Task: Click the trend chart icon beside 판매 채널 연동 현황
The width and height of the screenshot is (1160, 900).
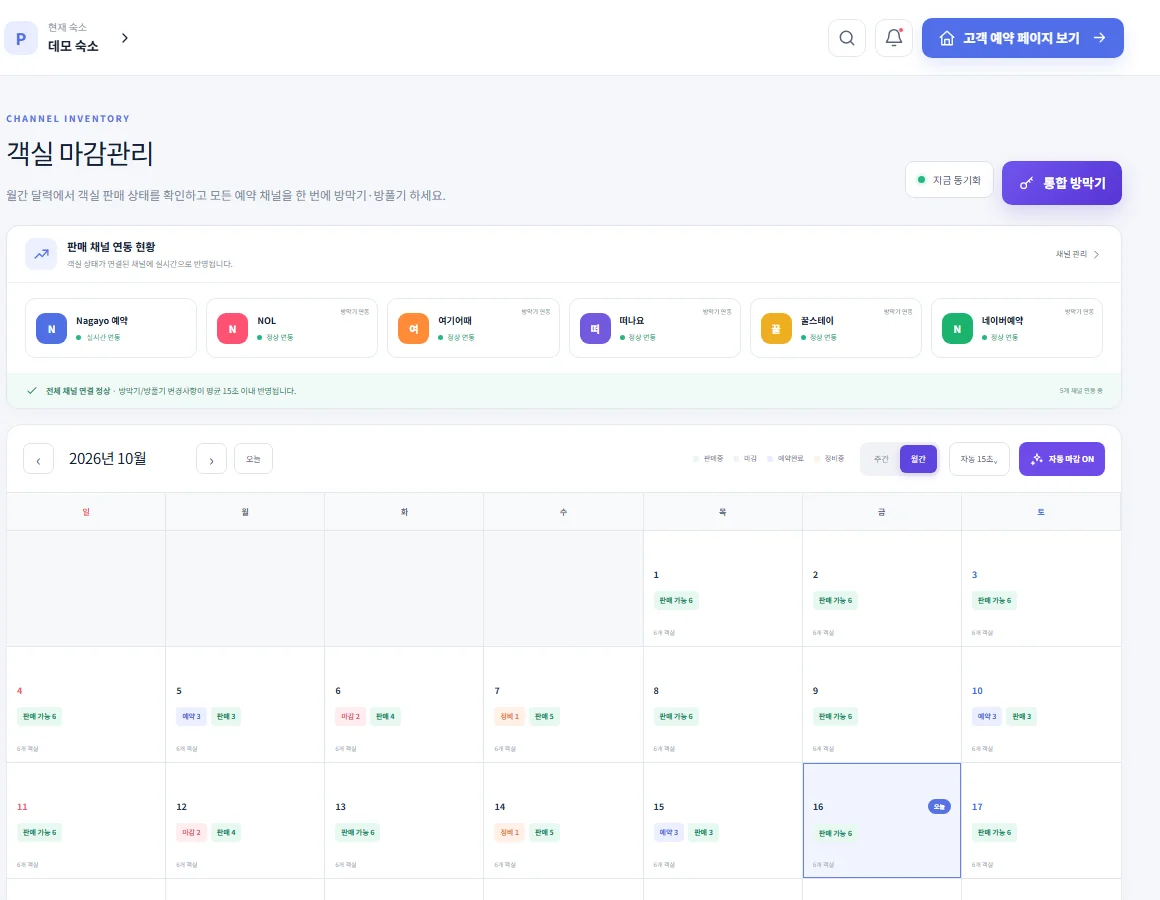Action: 41,254
